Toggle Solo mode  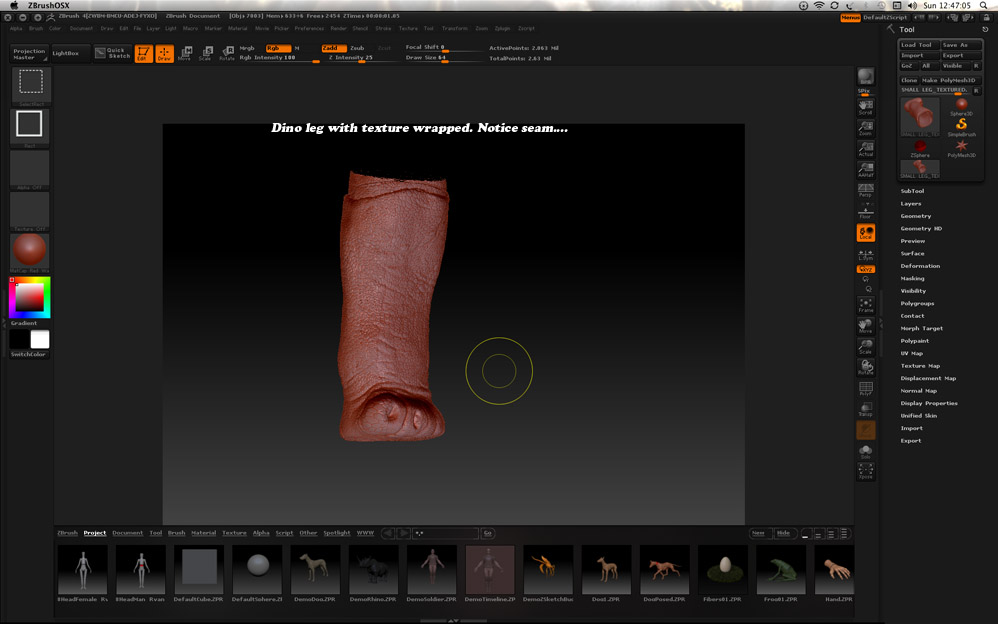coord(866,451)
